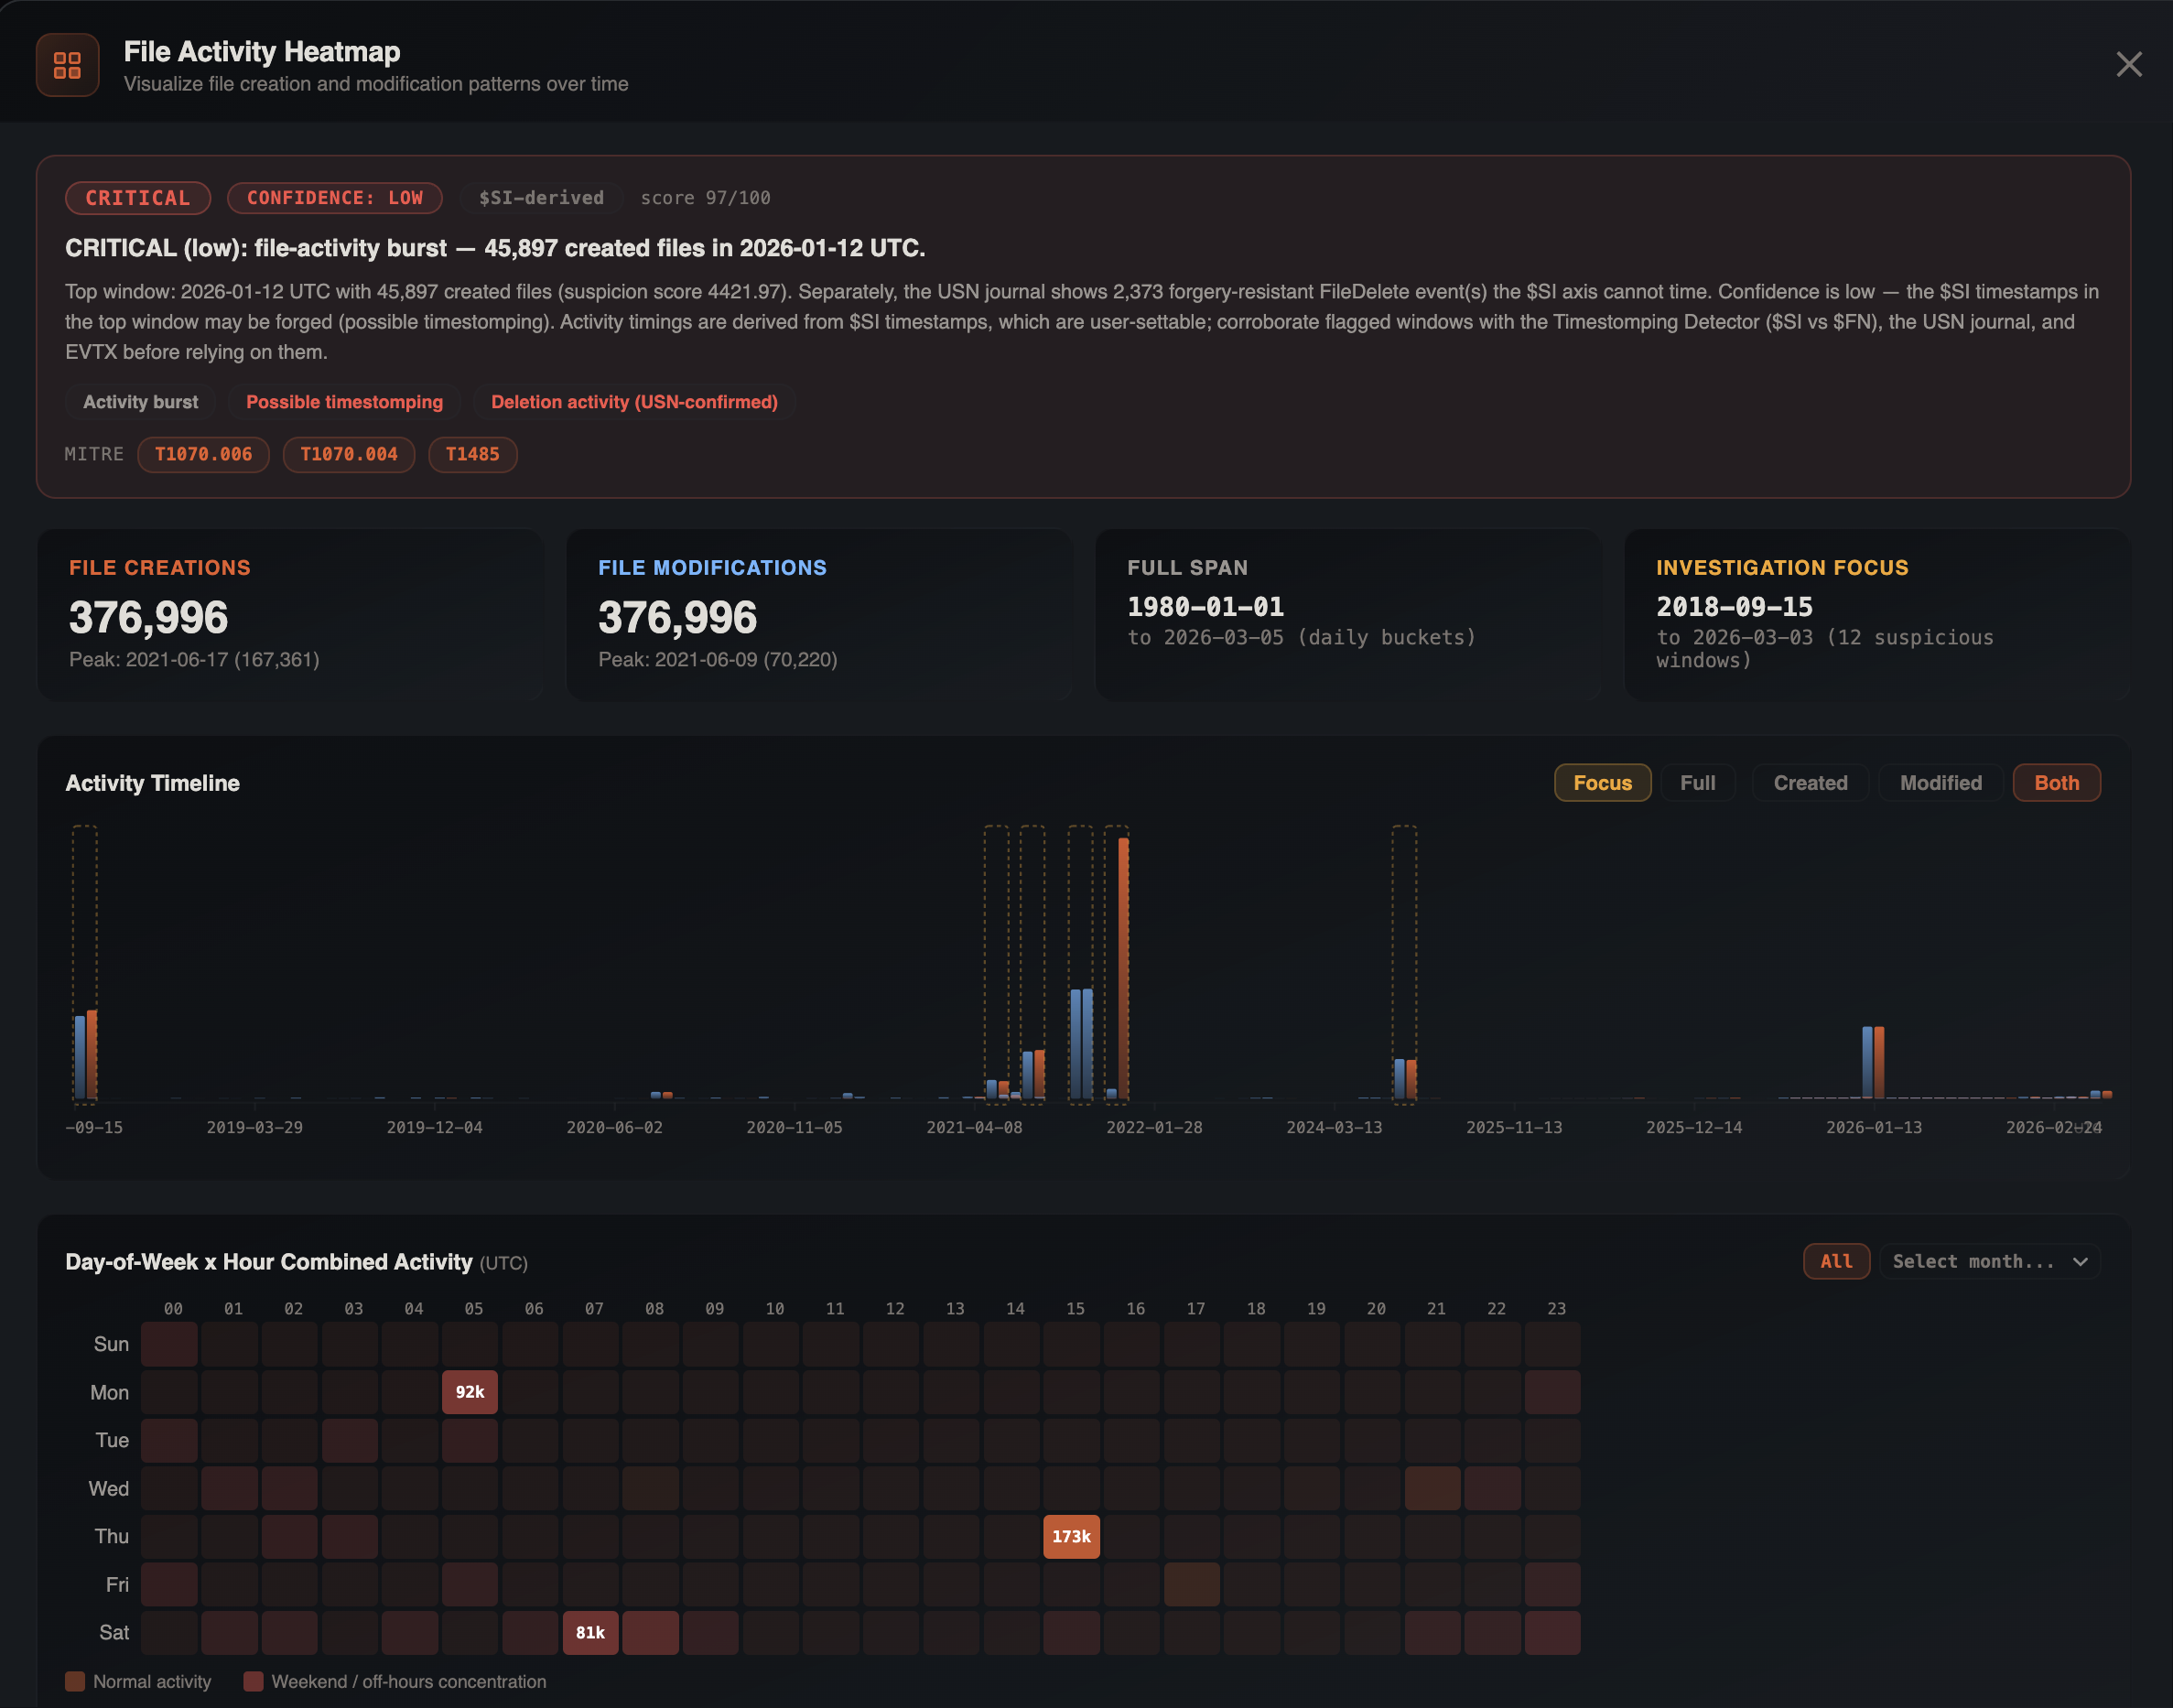The image size is (2173, 1708).
Task: Click the $SI-derived tag
Action: click(x=541, y=198)
